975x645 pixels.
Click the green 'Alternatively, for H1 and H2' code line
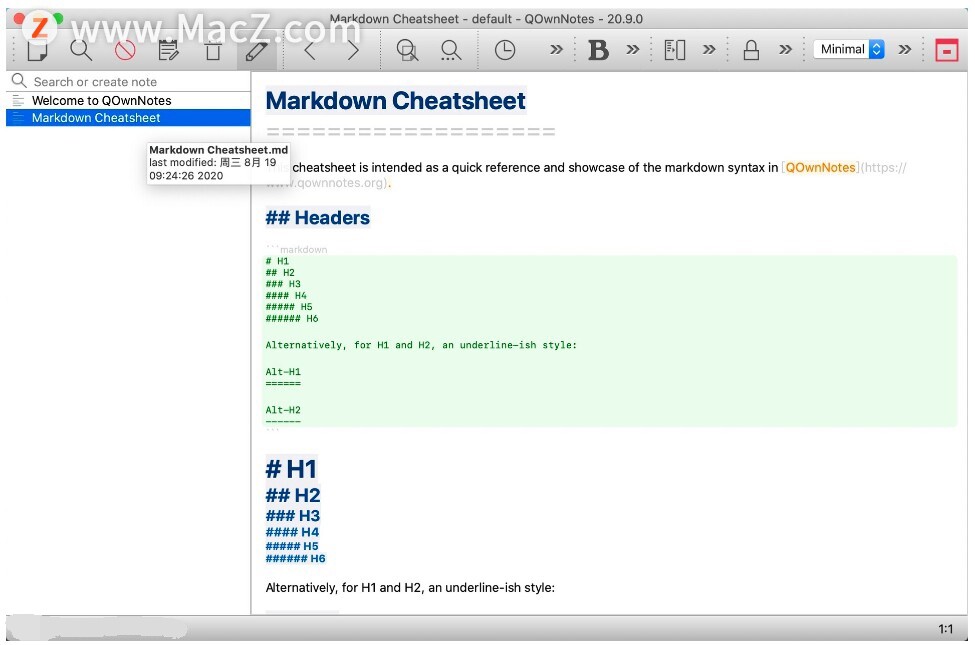click(x=421, y=345)
